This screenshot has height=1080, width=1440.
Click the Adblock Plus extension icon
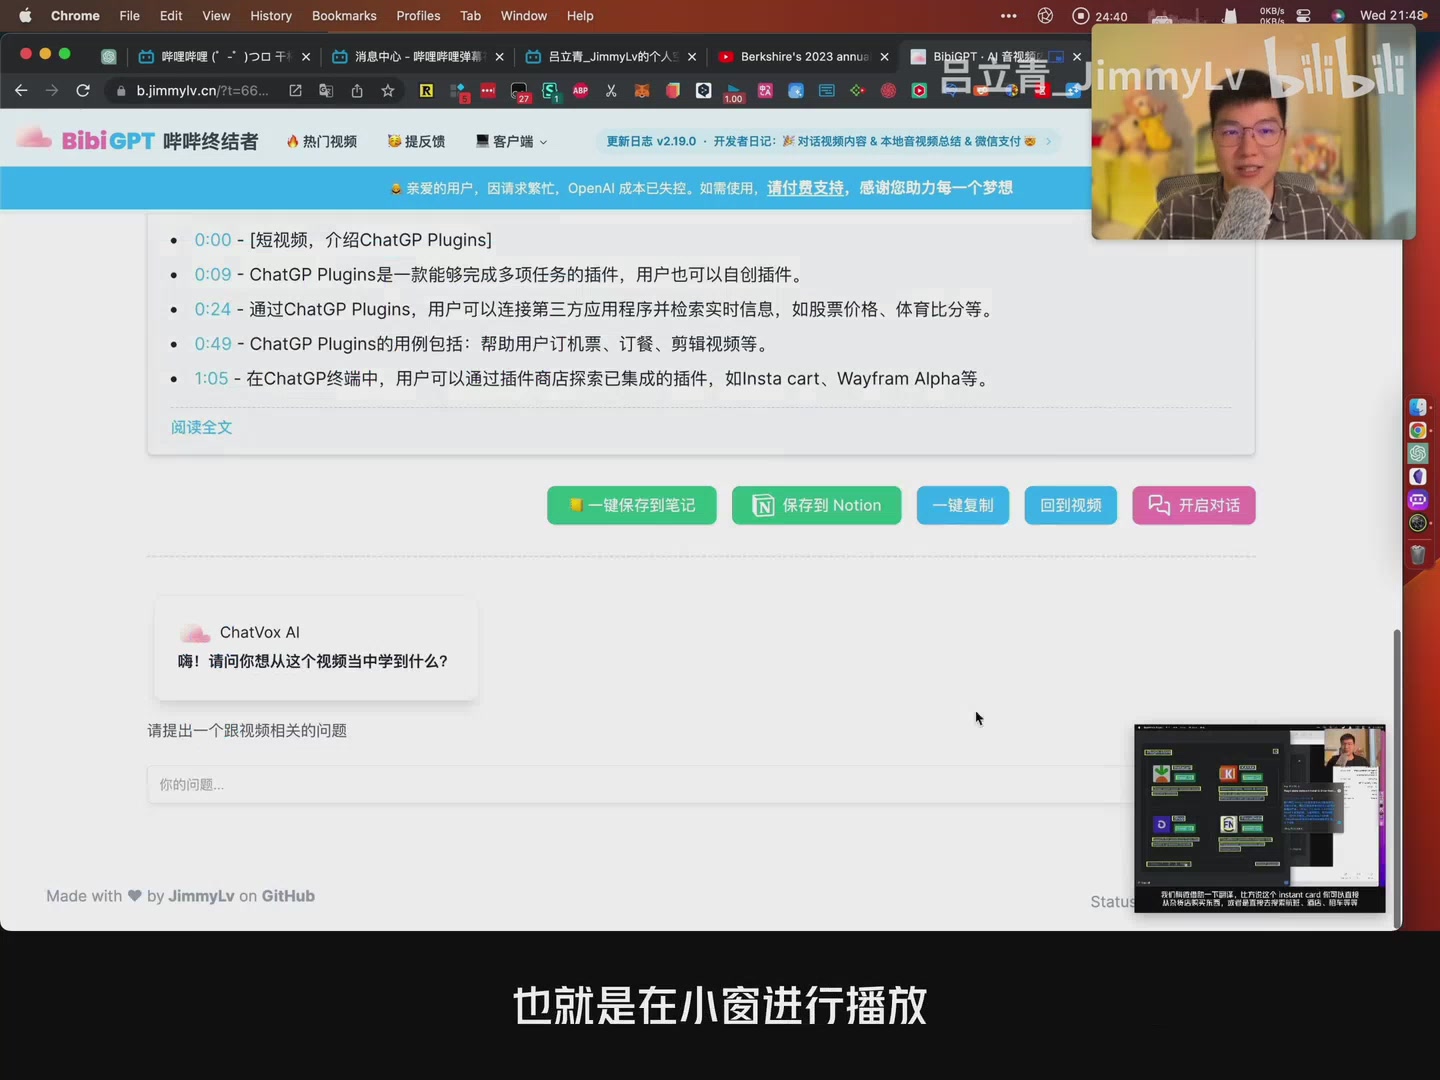pyautogui.click(x=580, y=91)
